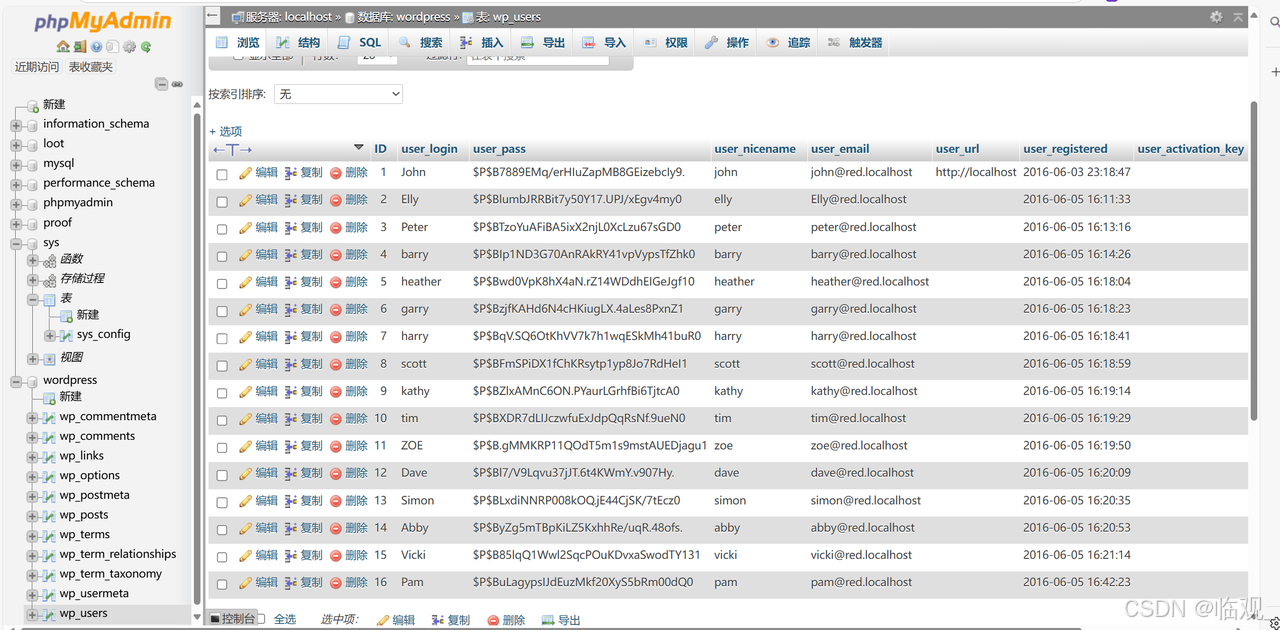
Task: Click email cell john@red.localhost
Action: pos(861,173)
